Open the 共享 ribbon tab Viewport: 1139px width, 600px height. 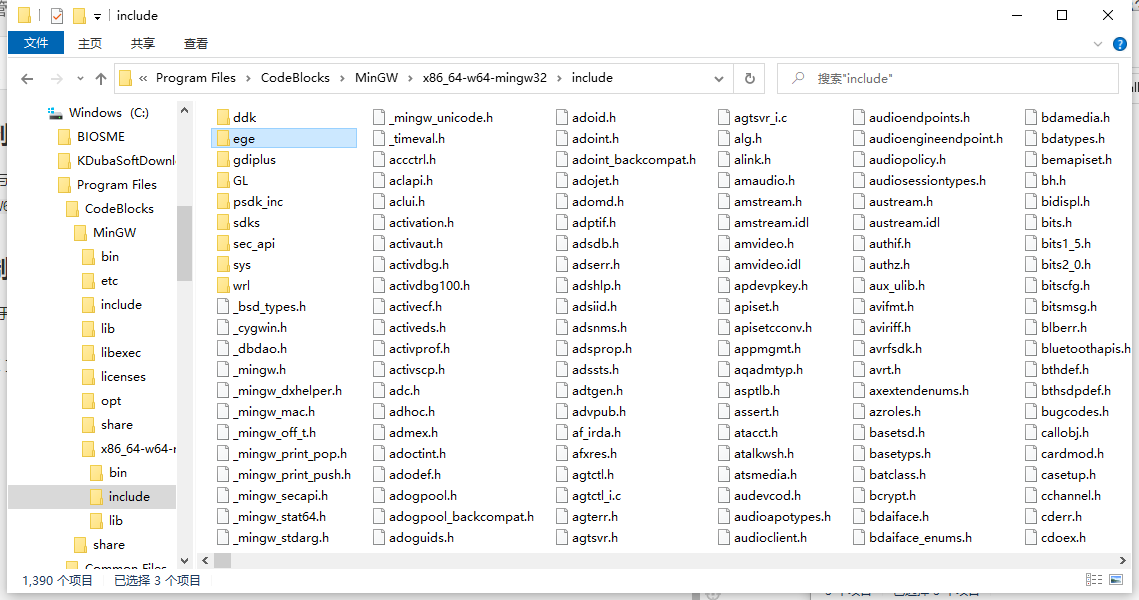coord(143,44)
